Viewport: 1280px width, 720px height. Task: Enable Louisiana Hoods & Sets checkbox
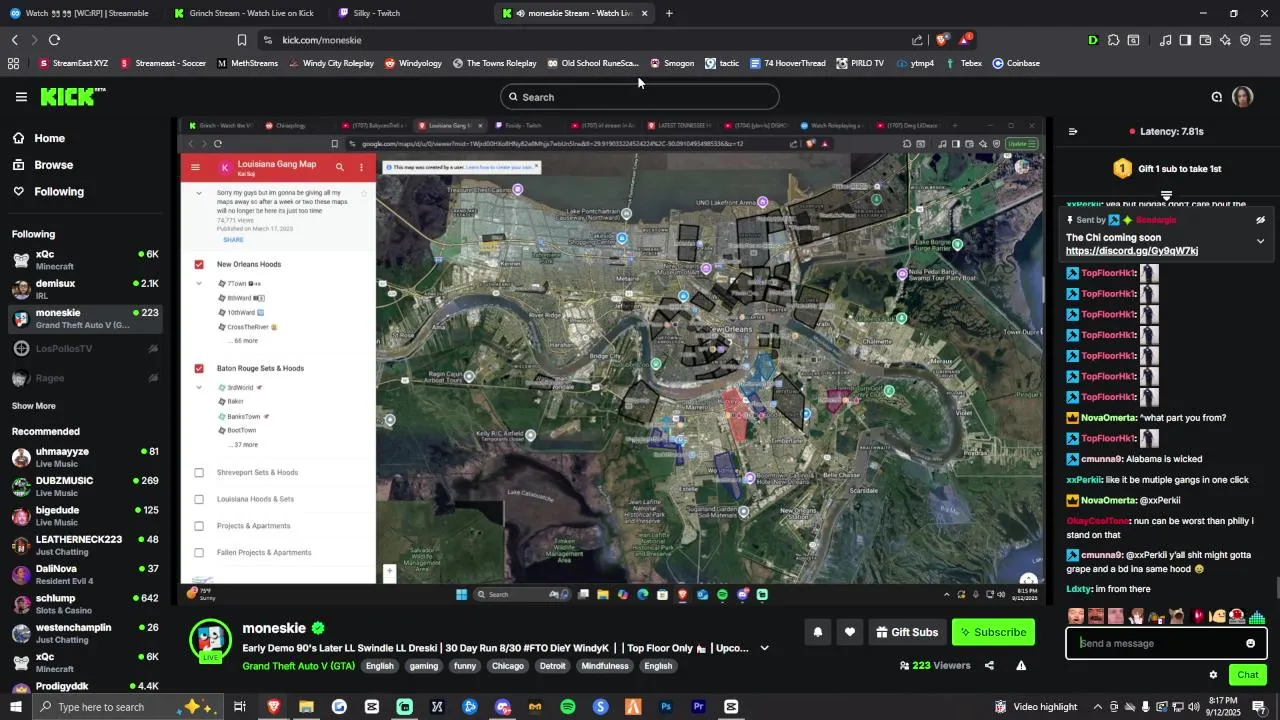[x=199, y=499]
